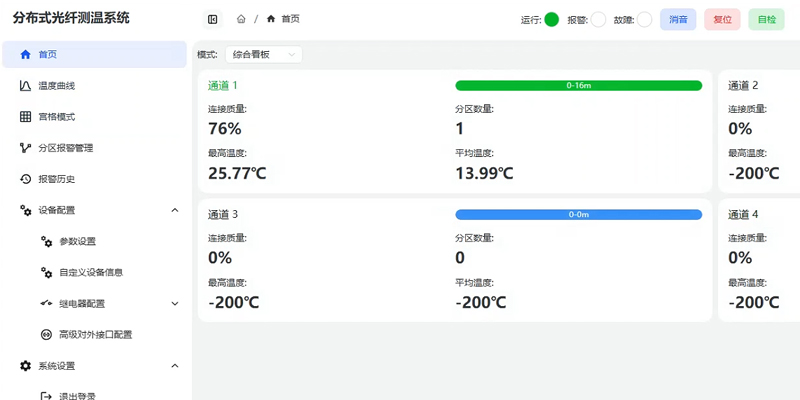Click the home icon in breadcrumb
The width and height of the screenshot is (800, 400).
coord(241,19)
